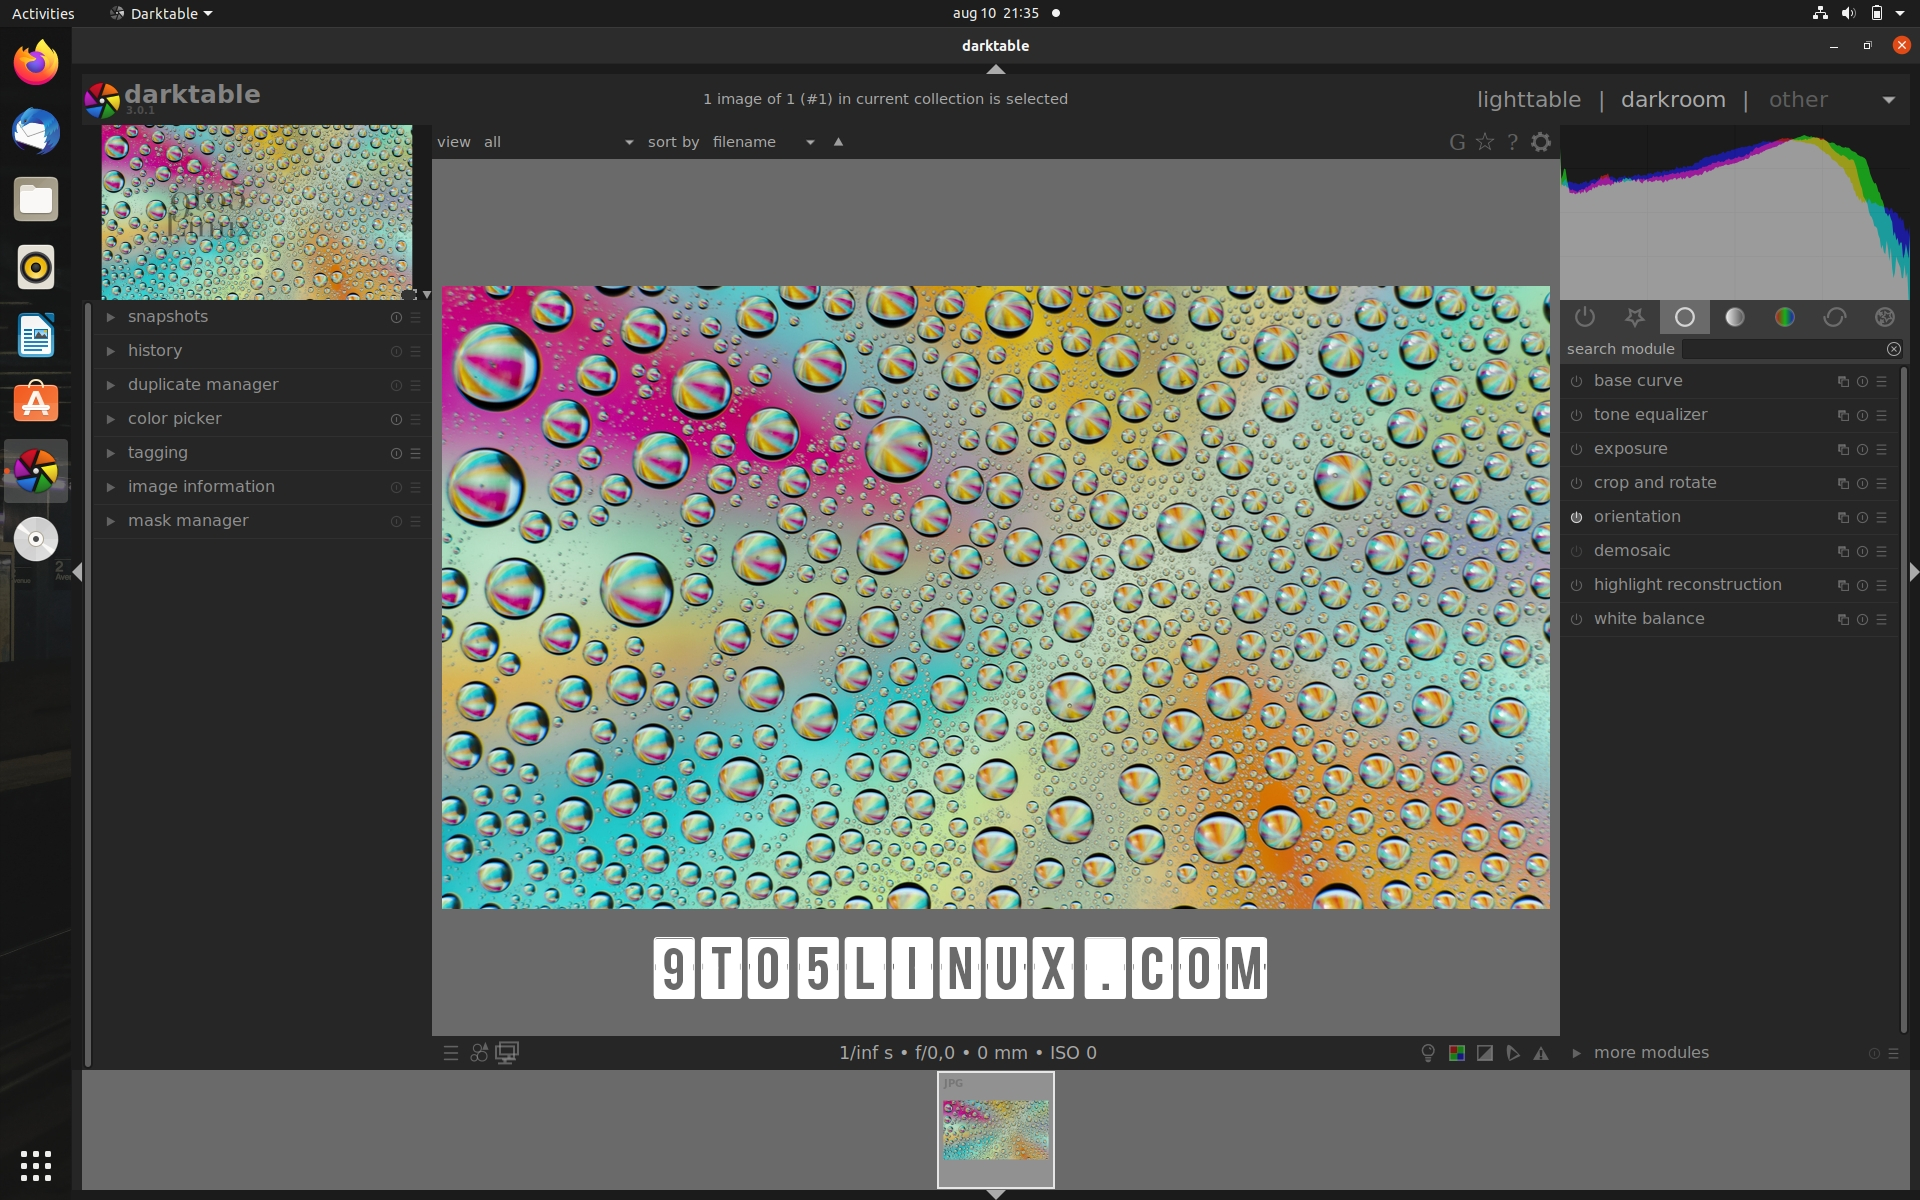The image size is (1920, 1200).
Task: Activate softproofing from the bottom toolbar
Action: [x=1512, y=1052]
